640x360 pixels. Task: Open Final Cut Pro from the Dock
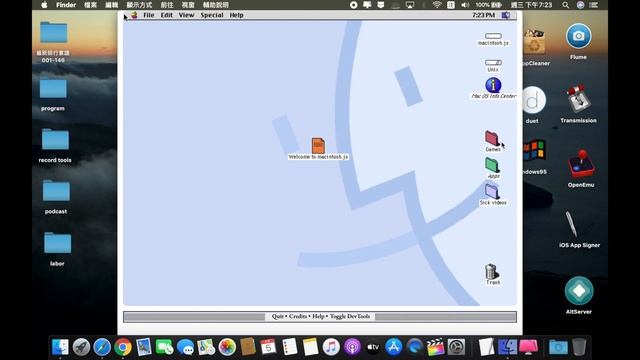point(435,347)
